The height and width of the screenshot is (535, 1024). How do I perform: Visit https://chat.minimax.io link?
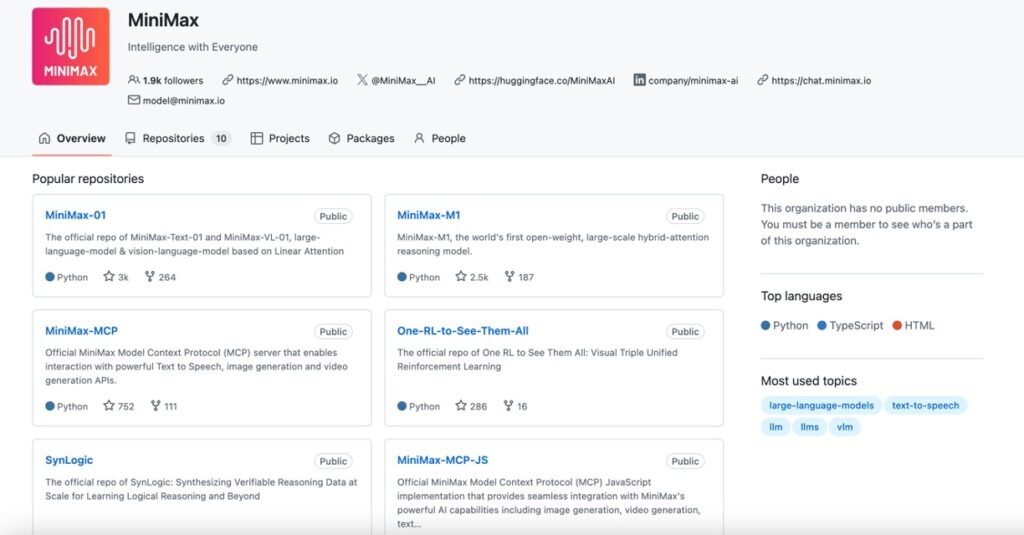point(821,80)
